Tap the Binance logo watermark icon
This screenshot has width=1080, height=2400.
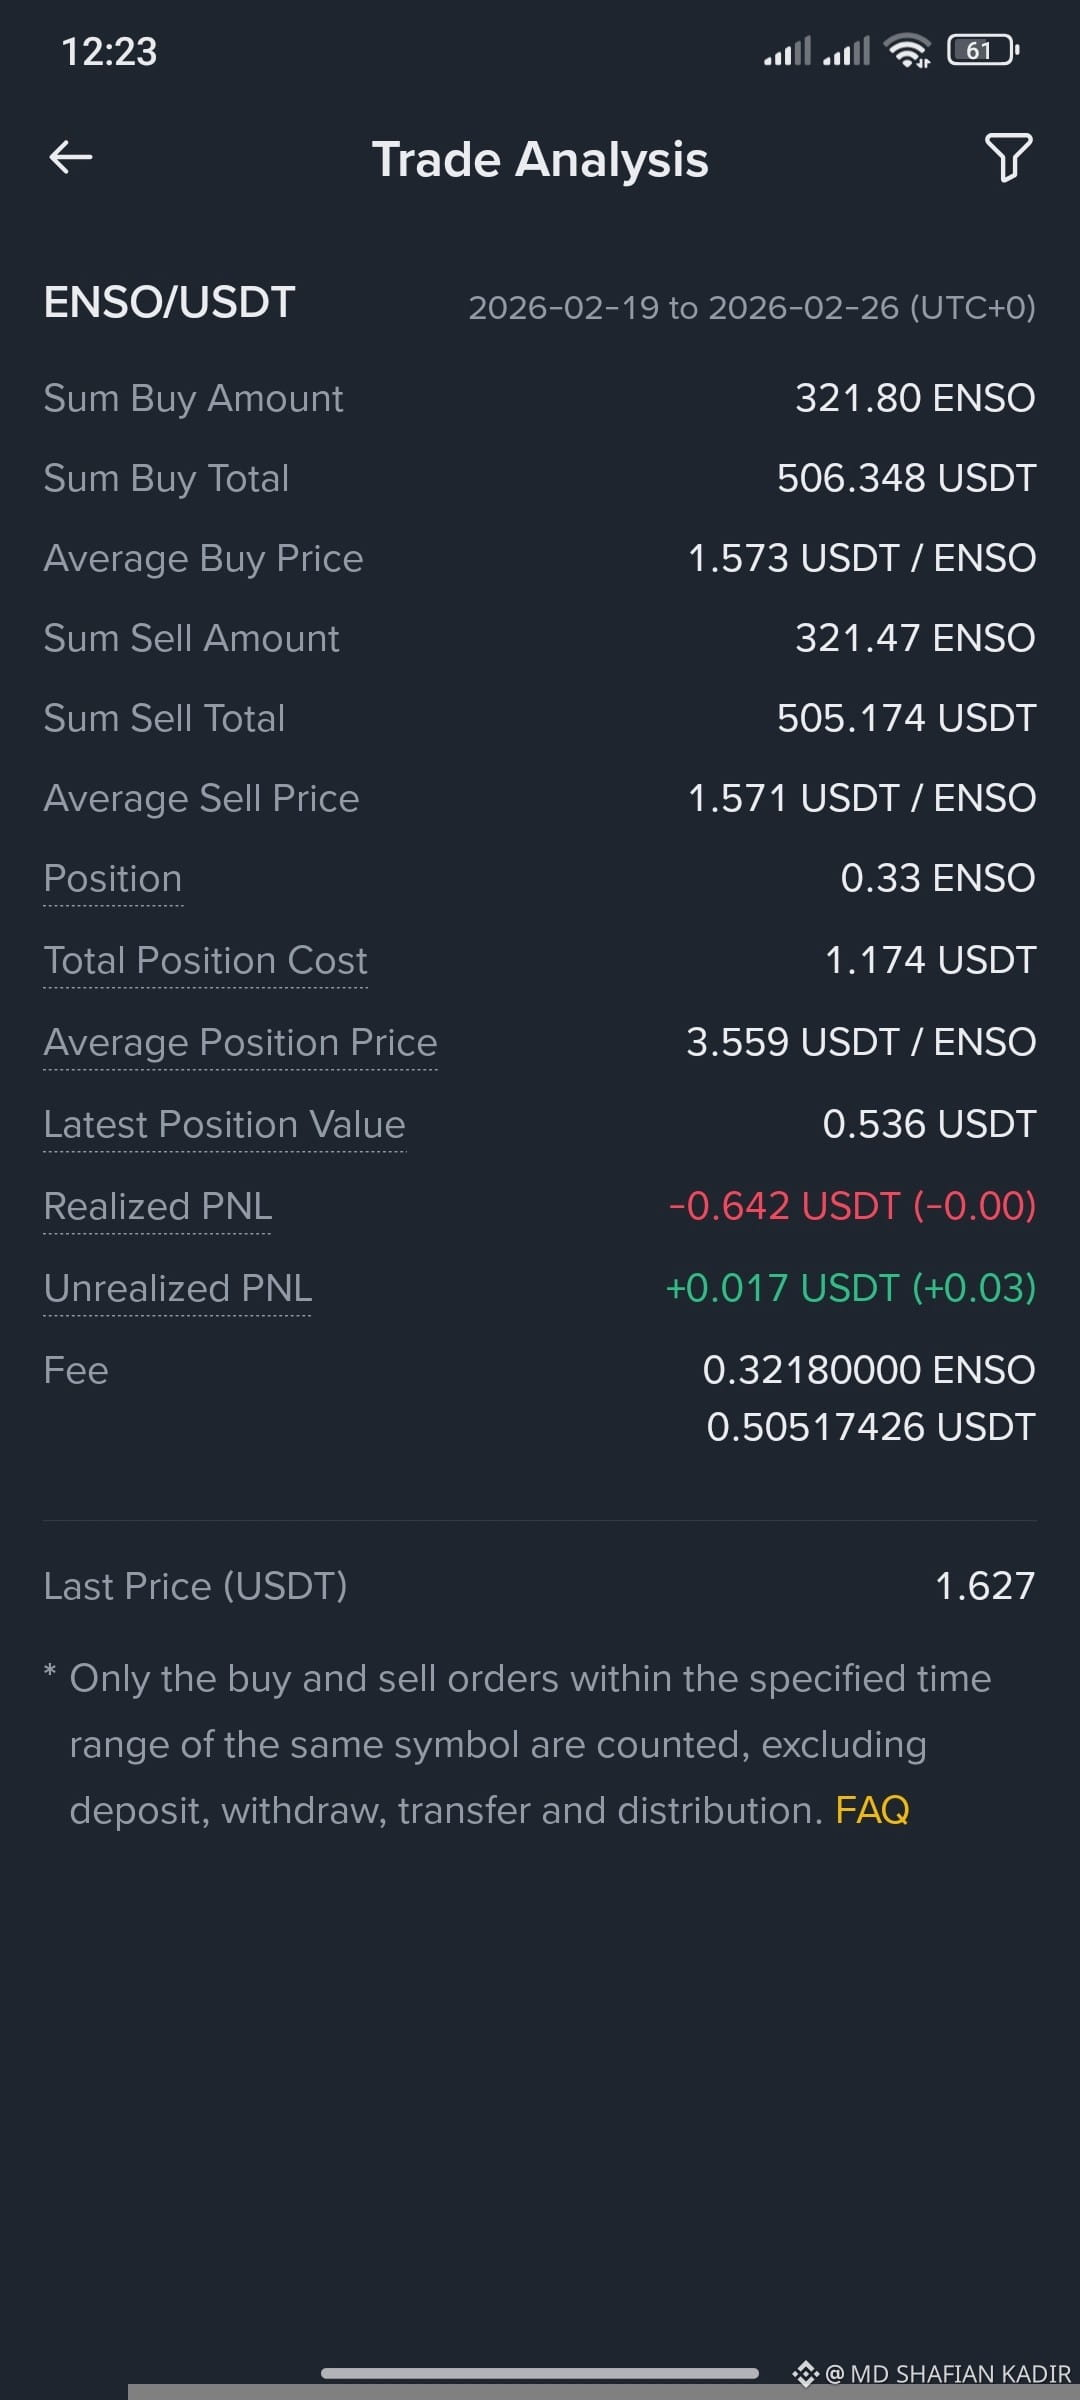click(x=805, y=2373)
